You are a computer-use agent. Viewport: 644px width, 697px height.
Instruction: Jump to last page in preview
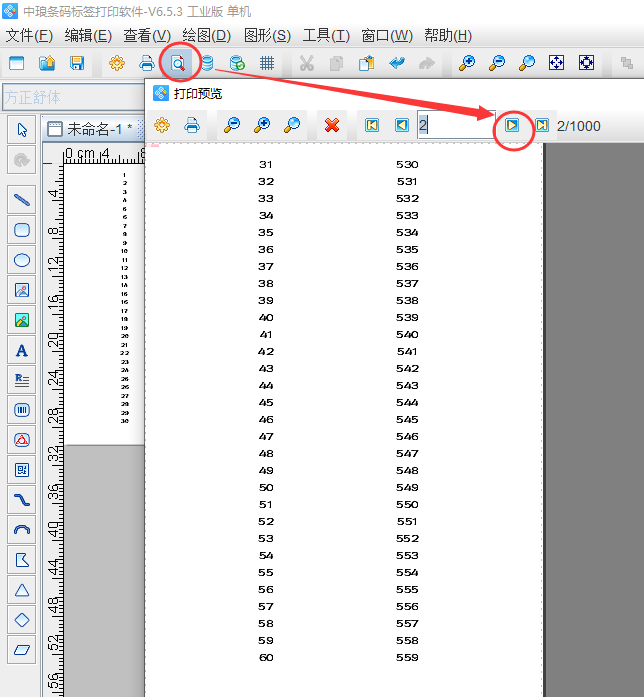pos(541,125)
